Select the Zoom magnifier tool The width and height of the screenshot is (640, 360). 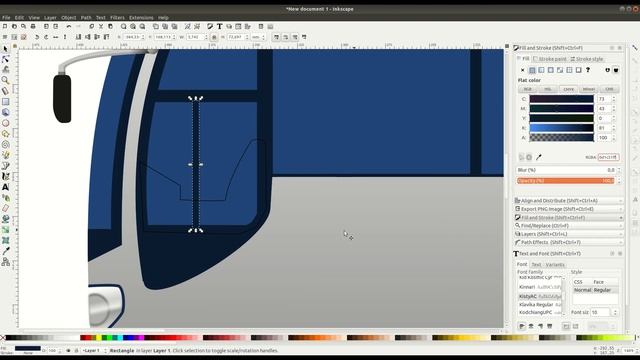pyautogui.click(x=5, y=80)
